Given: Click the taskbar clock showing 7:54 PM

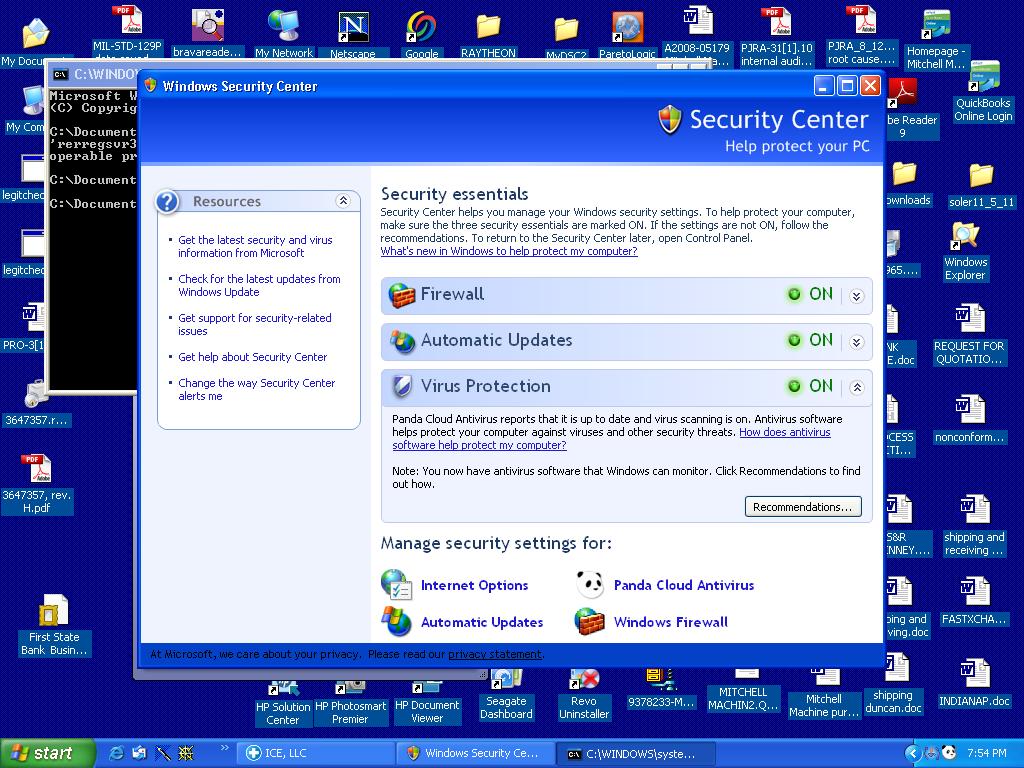Looking at the screenshot, I should (986, 753).
